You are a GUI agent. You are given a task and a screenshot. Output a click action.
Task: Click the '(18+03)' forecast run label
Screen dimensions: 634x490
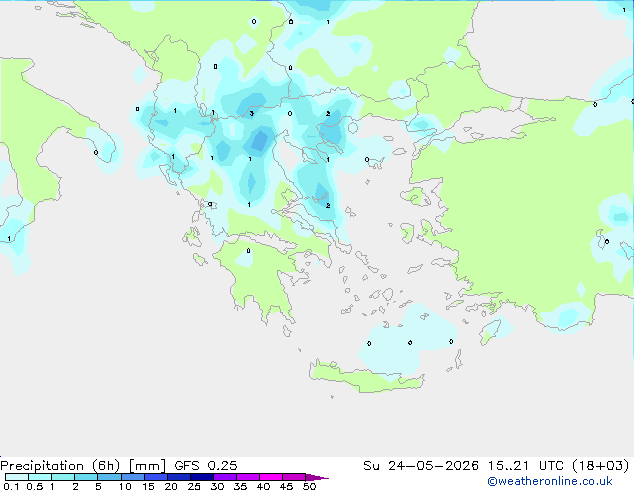[x=601, y=466]
